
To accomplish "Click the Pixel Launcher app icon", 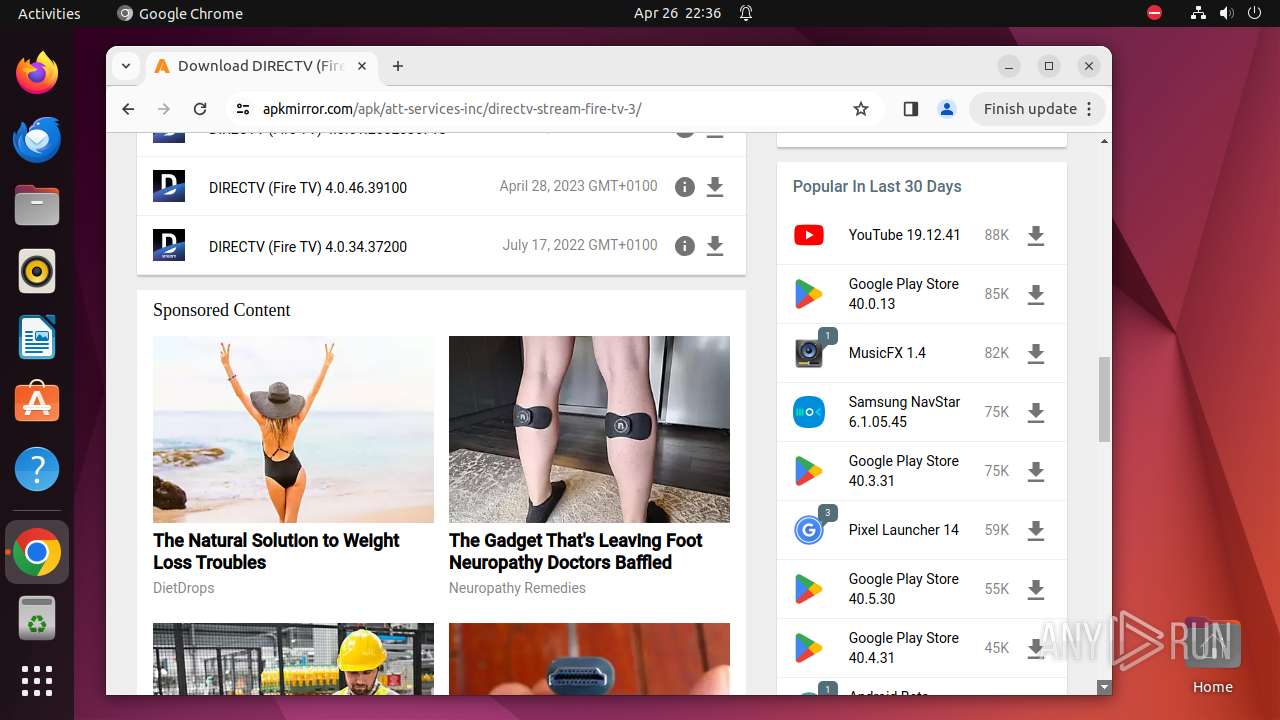I will coord(809,530).
